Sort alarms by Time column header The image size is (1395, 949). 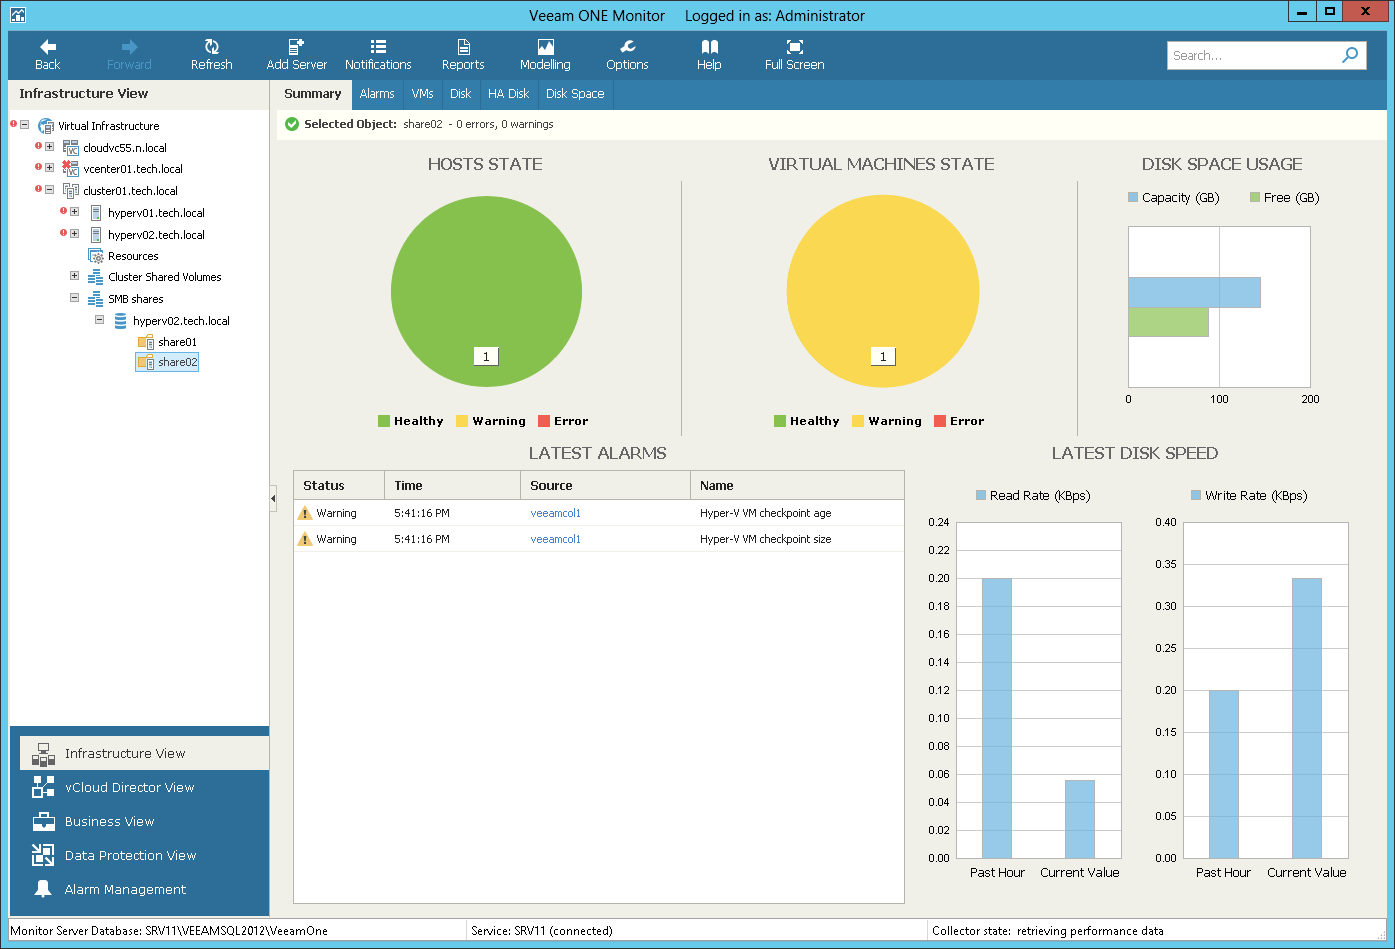coord(453,486)
